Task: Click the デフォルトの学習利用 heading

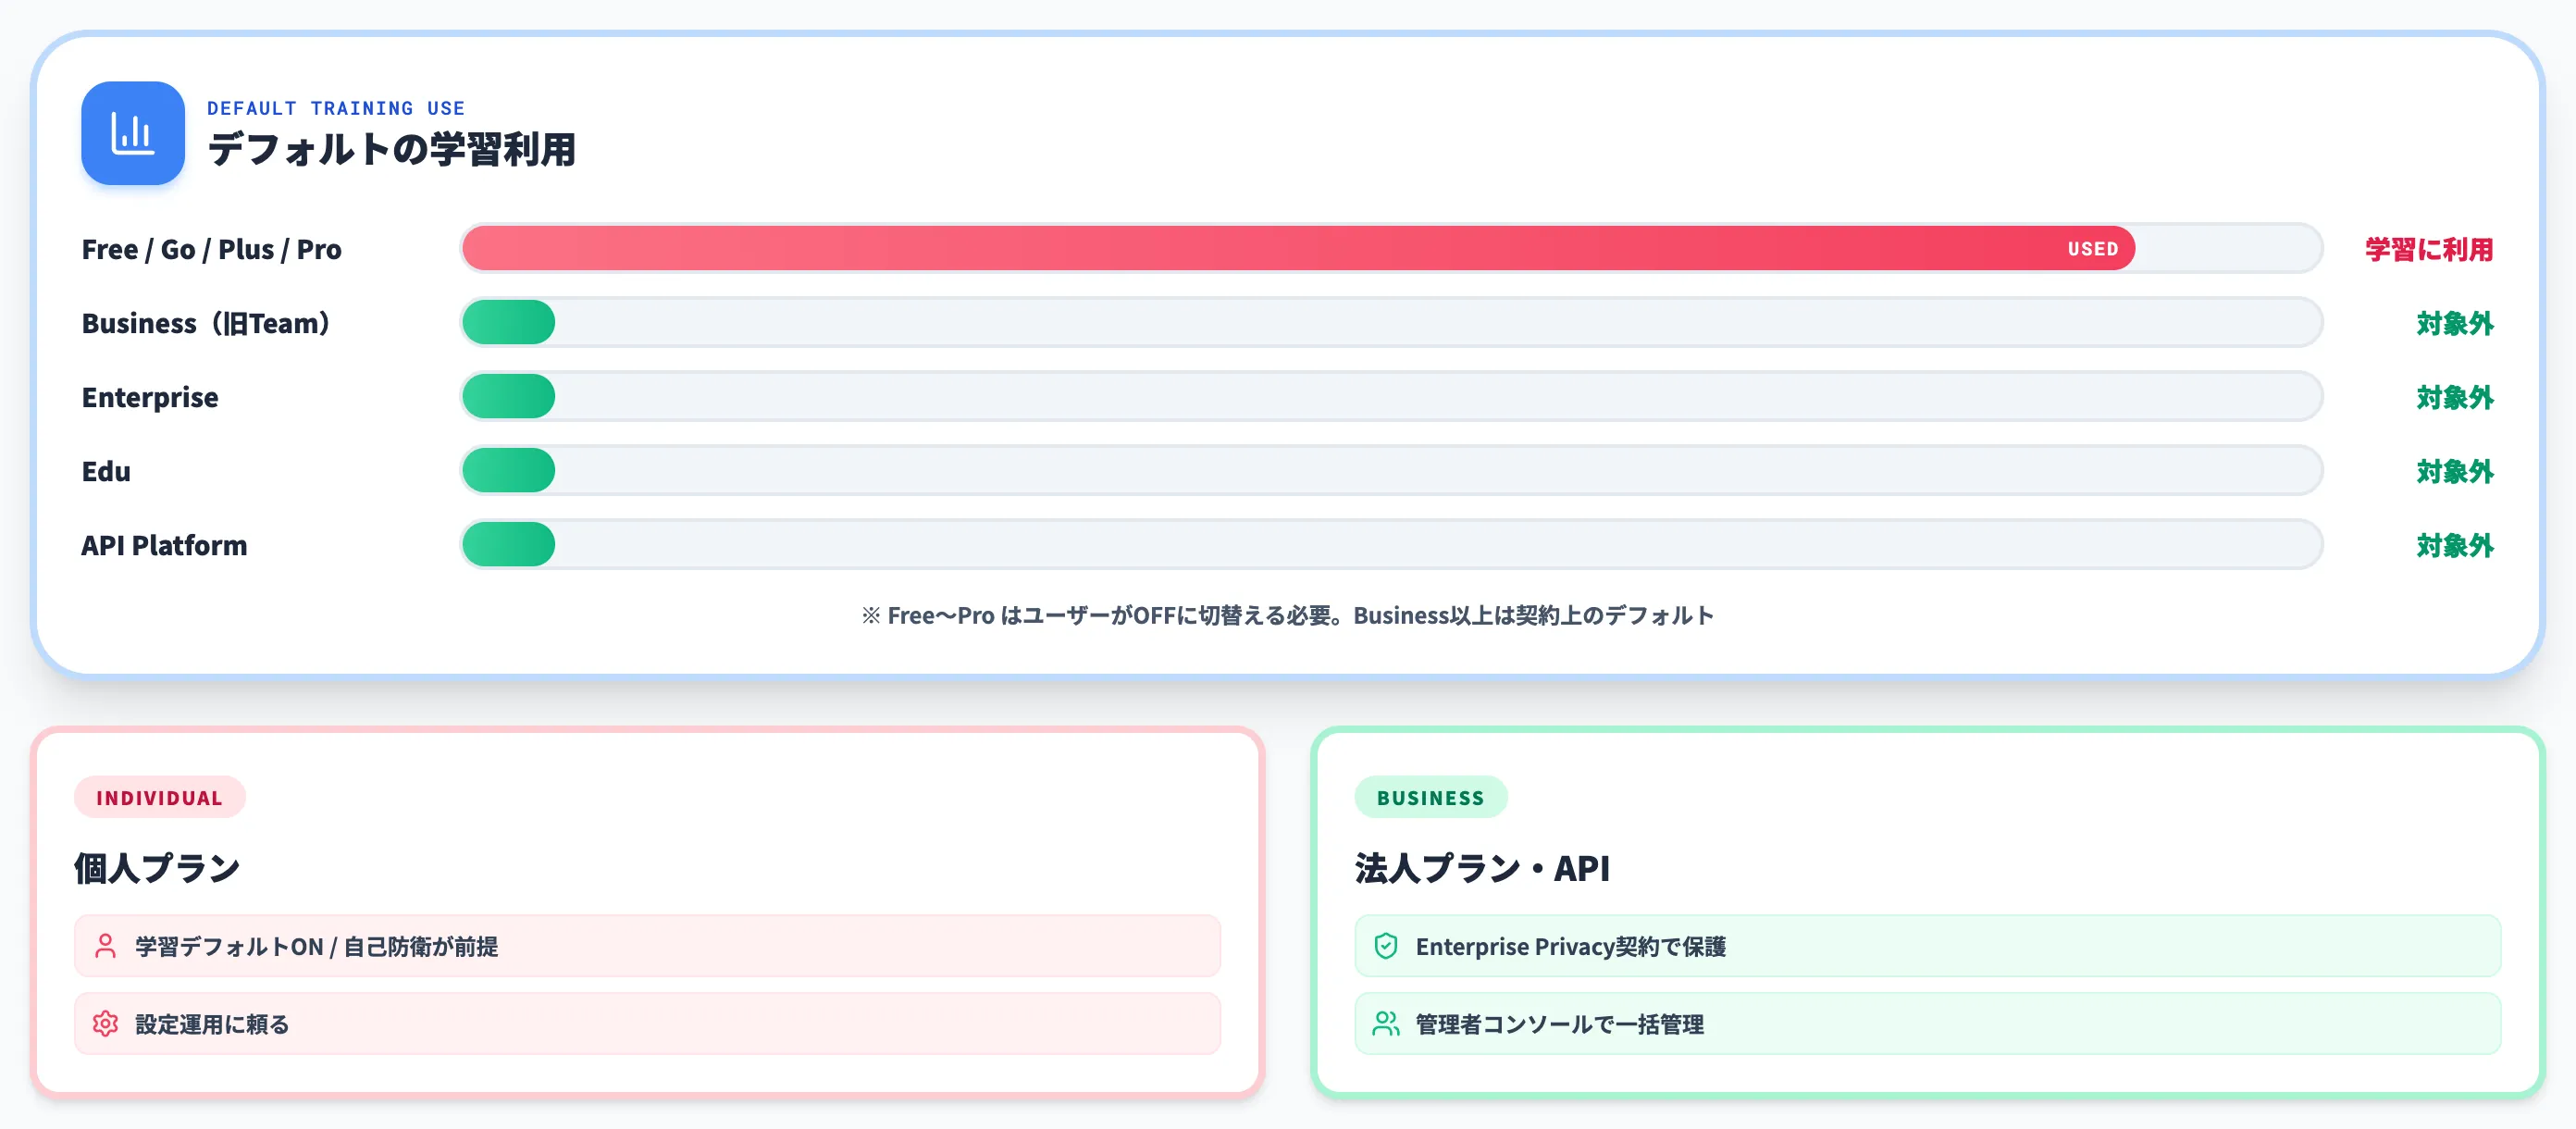Action: 392,150
